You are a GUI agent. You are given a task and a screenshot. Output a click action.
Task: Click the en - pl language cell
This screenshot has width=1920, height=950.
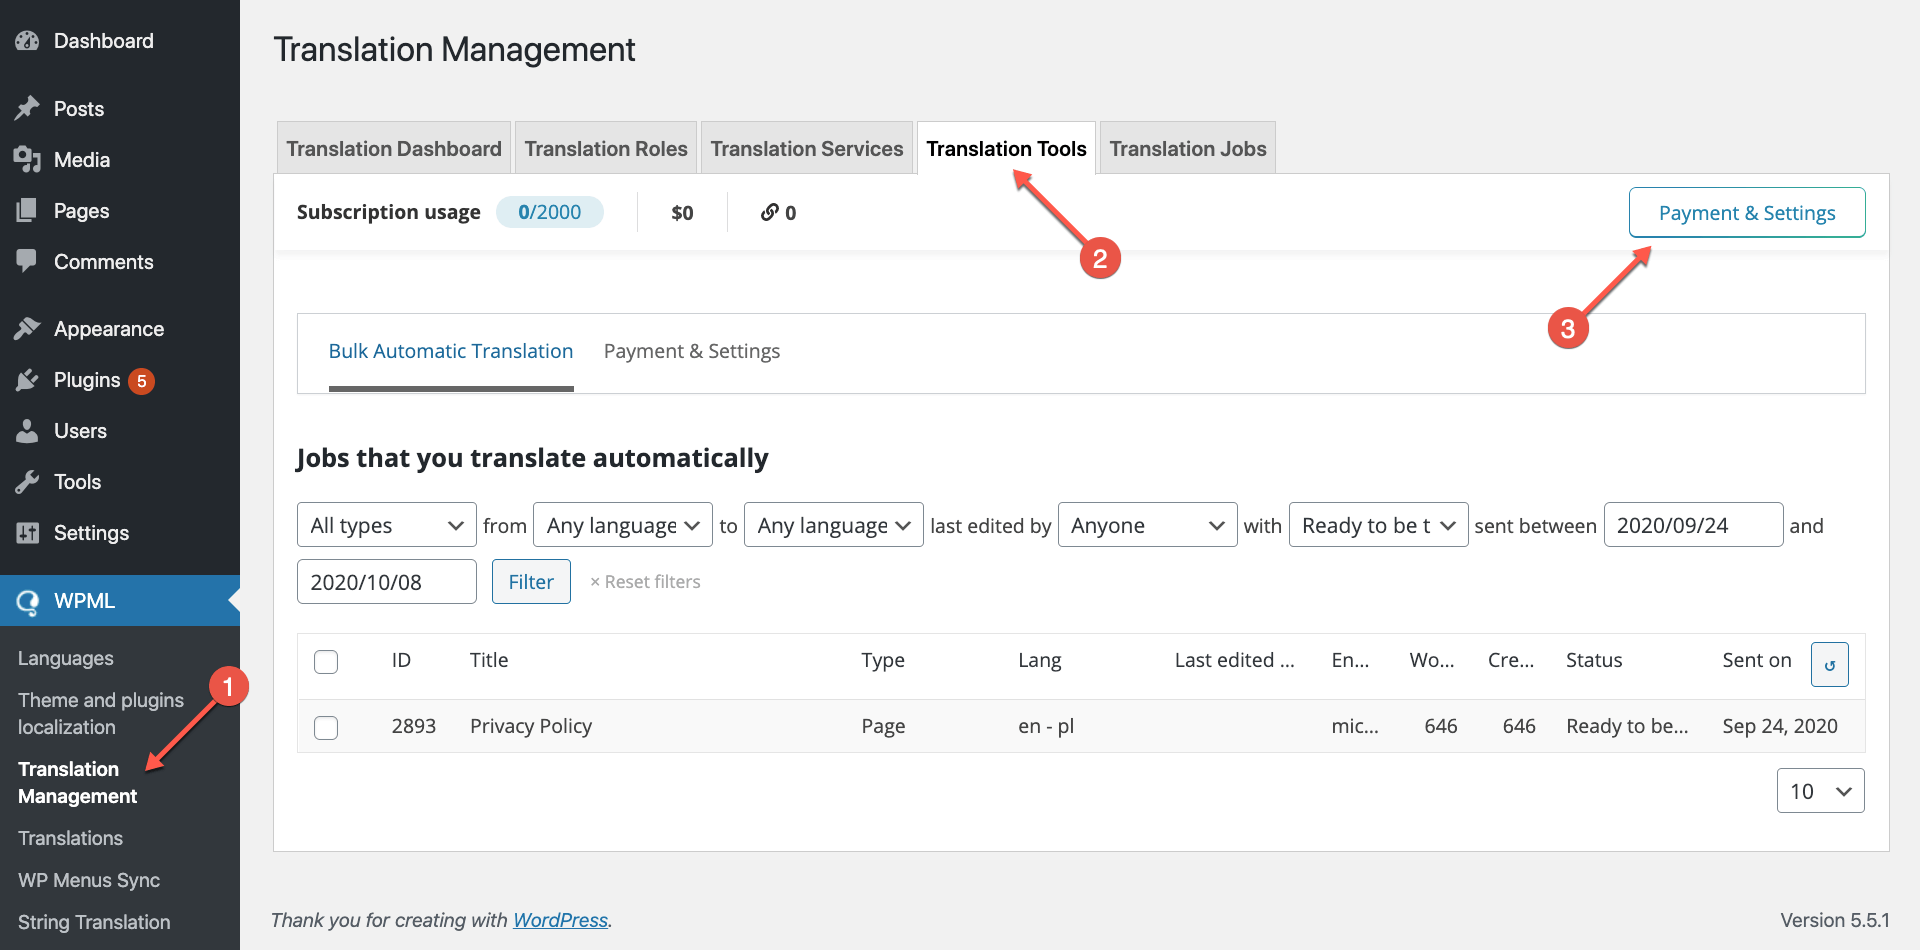1046,726
